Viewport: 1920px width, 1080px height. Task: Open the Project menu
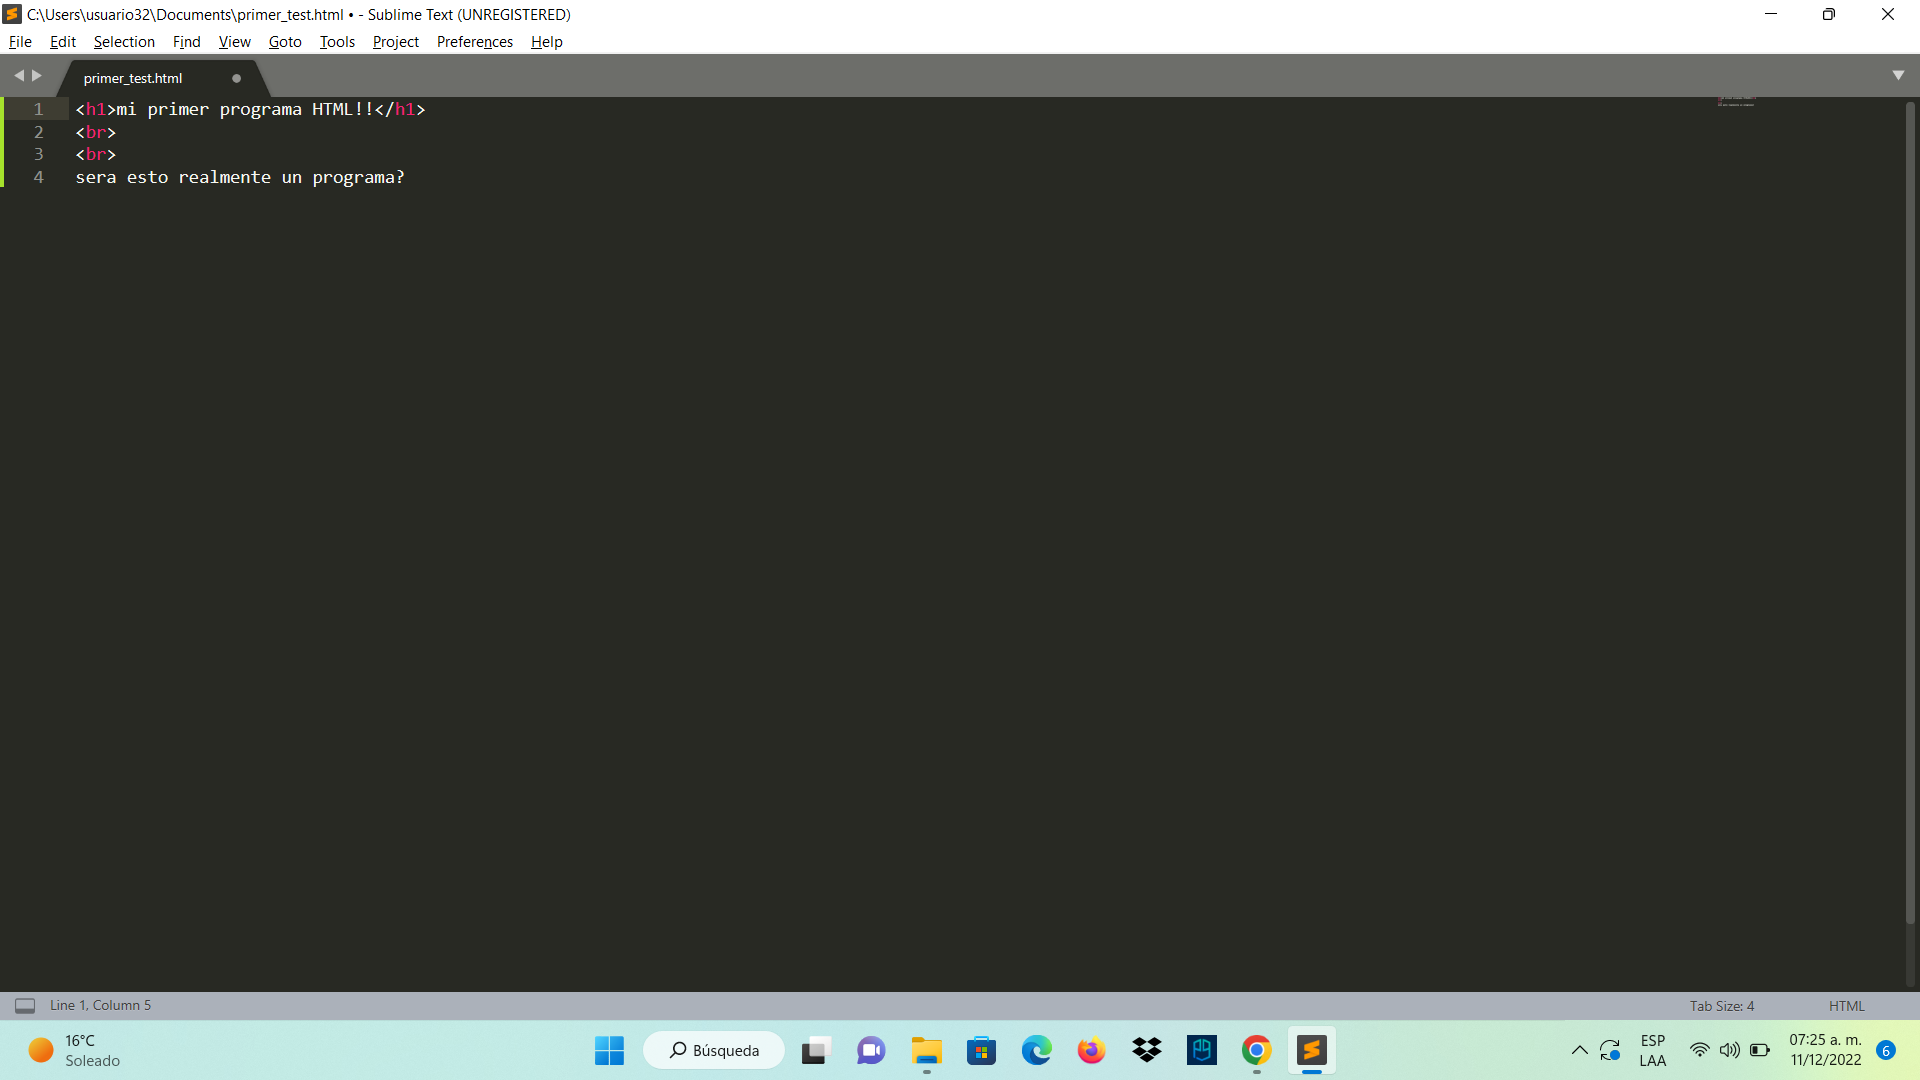395,42
